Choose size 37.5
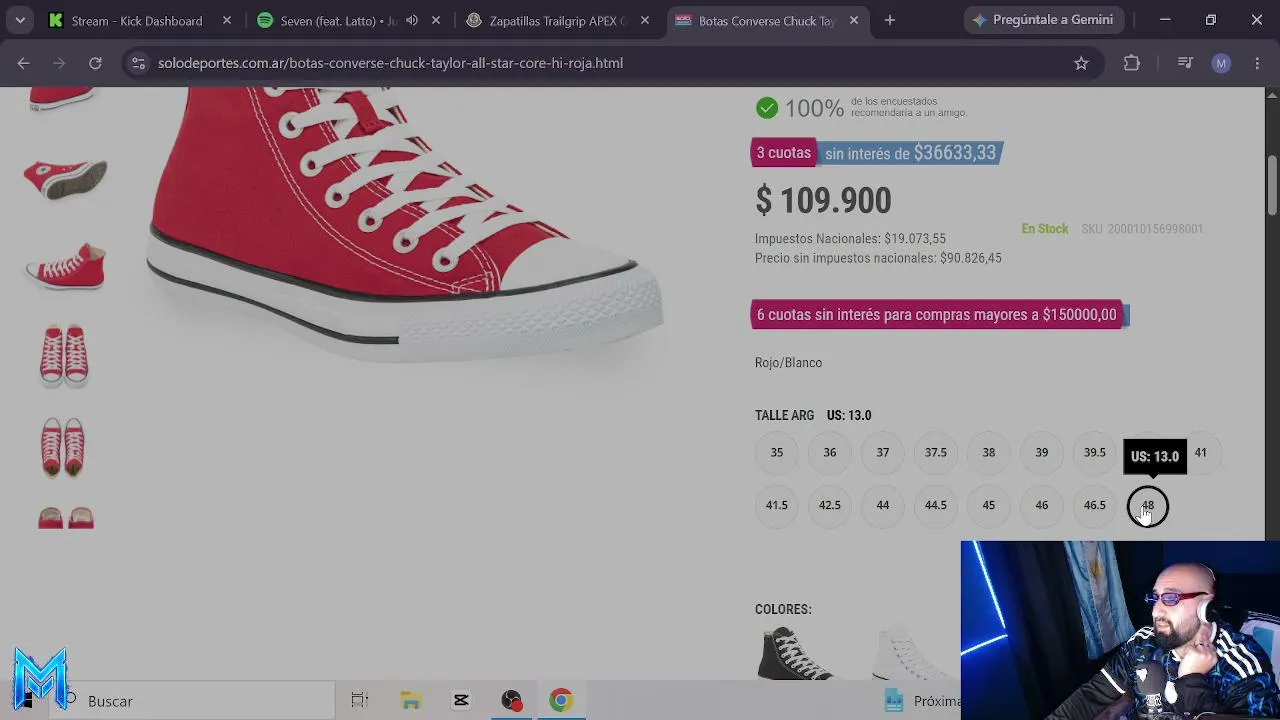Image resolution: width=1280 pixels, height=720 pixels. tap(936, 453)
